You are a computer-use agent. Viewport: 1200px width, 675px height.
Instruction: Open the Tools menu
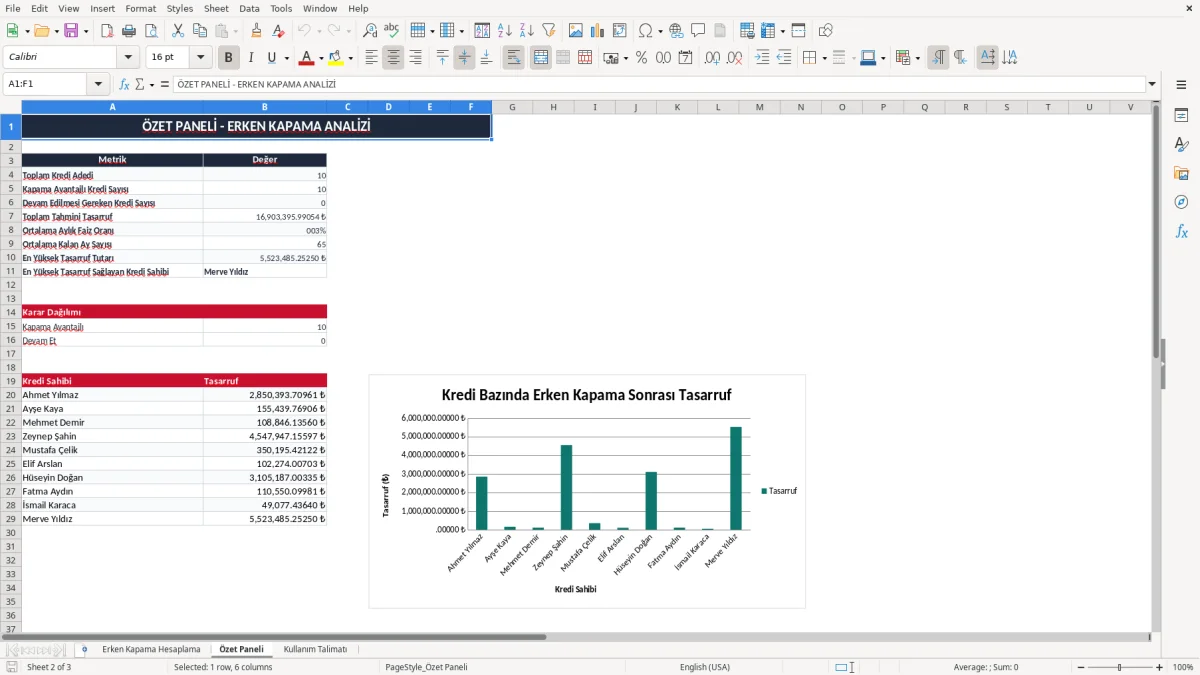point(281,8)
